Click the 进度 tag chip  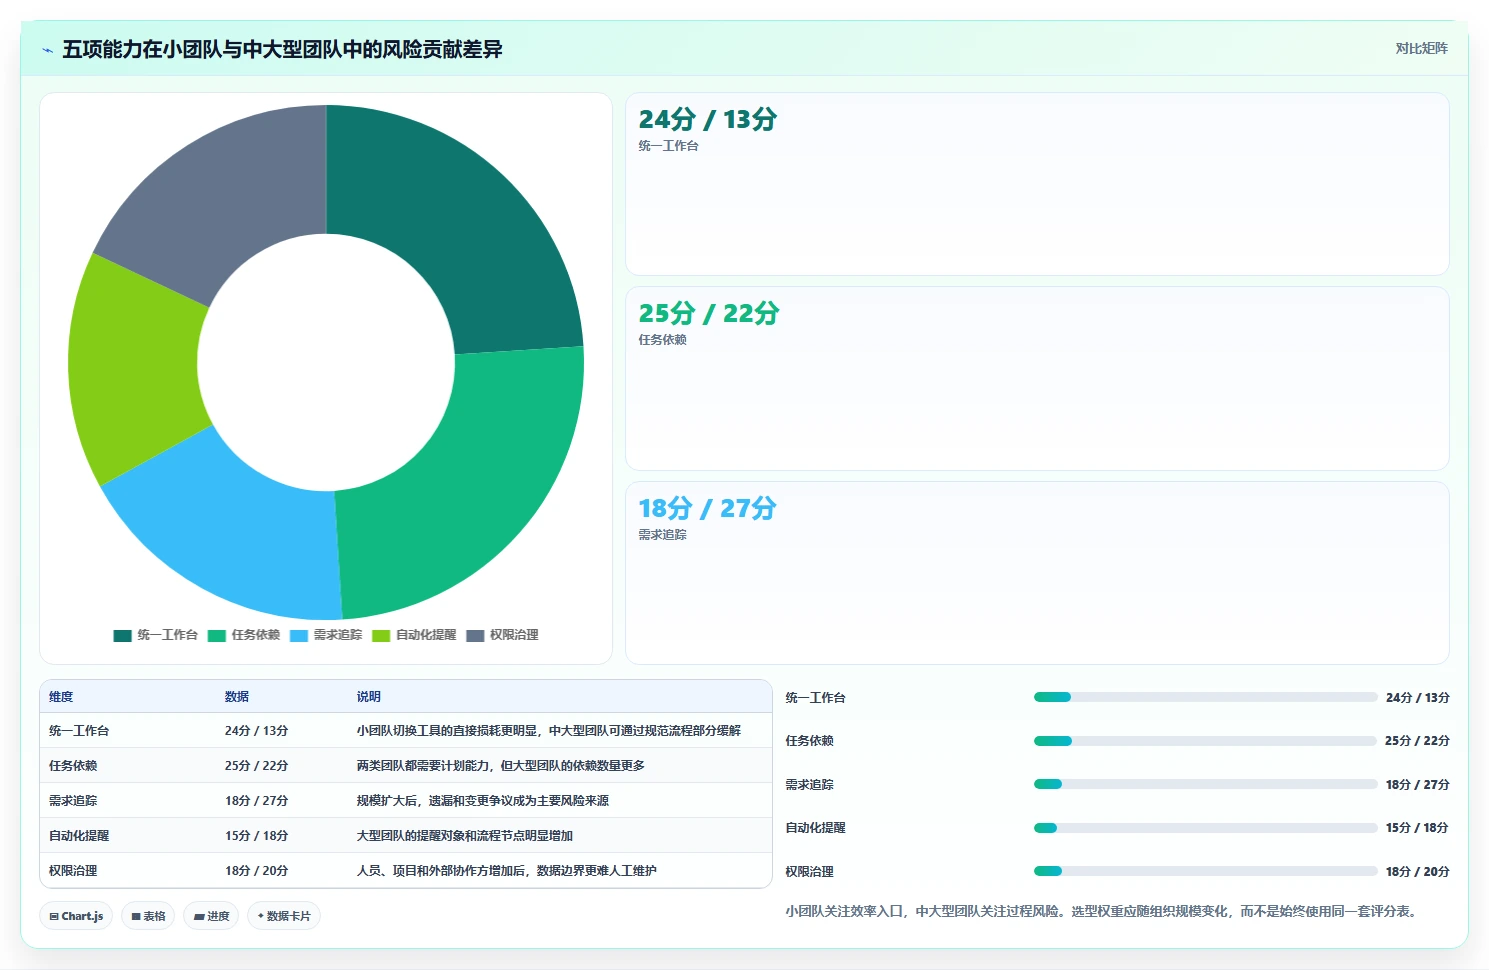211,916
